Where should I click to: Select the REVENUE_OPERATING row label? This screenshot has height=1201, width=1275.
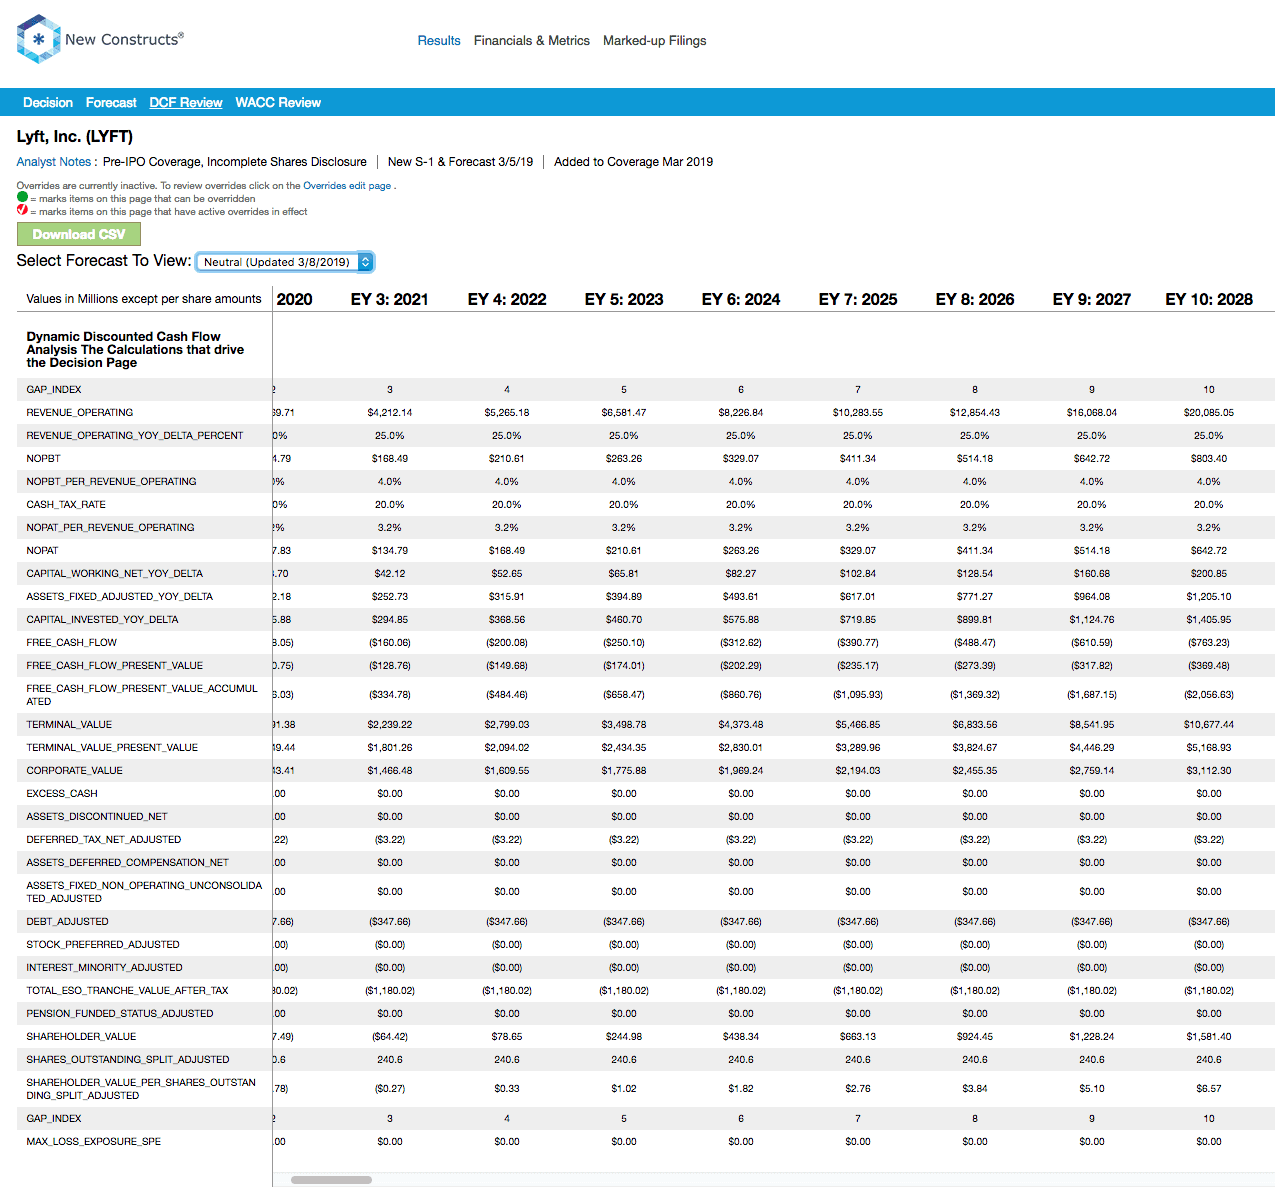[80, 413]
